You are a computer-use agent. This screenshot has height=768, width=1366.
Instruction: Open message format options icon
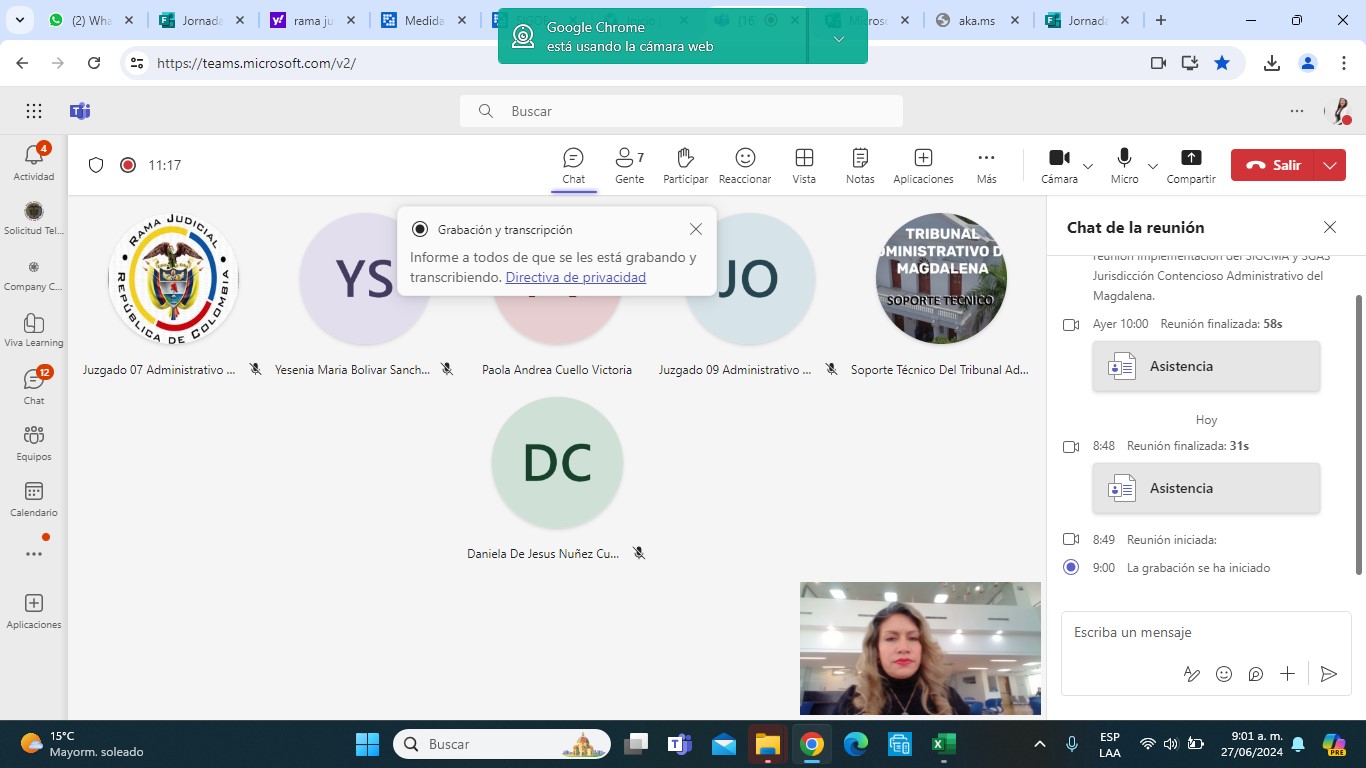point(1191,674)
